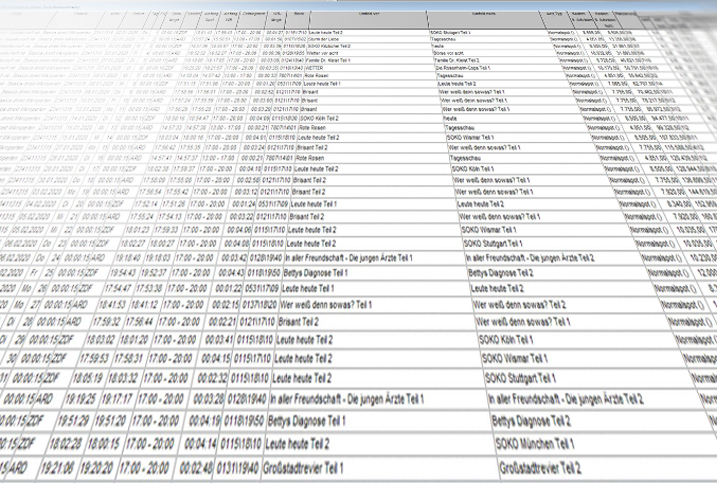Click the time cell 18:01:20
Viewport: 717px width, 483px height.
(x=133, y=340)
